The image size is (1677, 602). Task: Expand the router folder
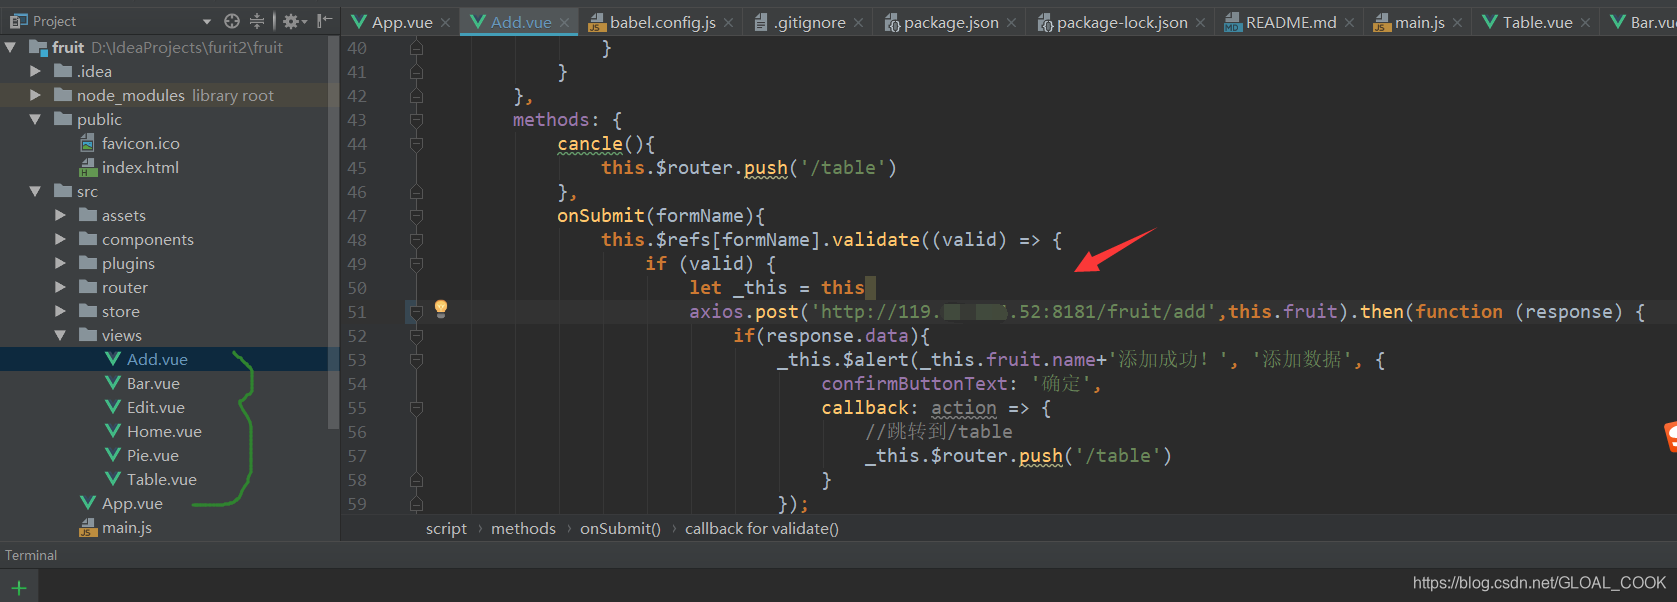tap(61, 287)
